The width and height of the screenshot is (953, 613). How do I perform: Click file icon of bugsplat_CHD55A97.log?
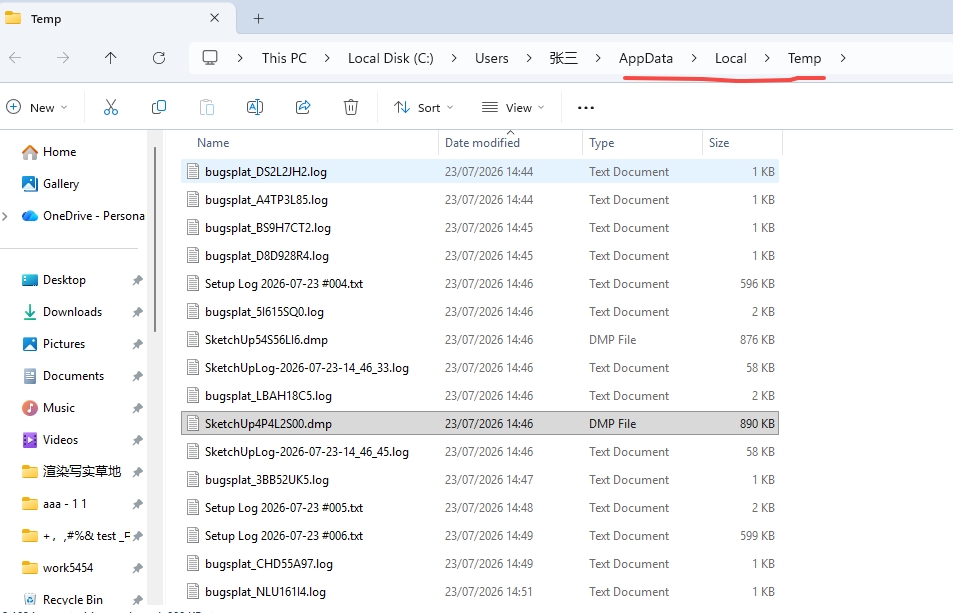(x=193, y=563)
